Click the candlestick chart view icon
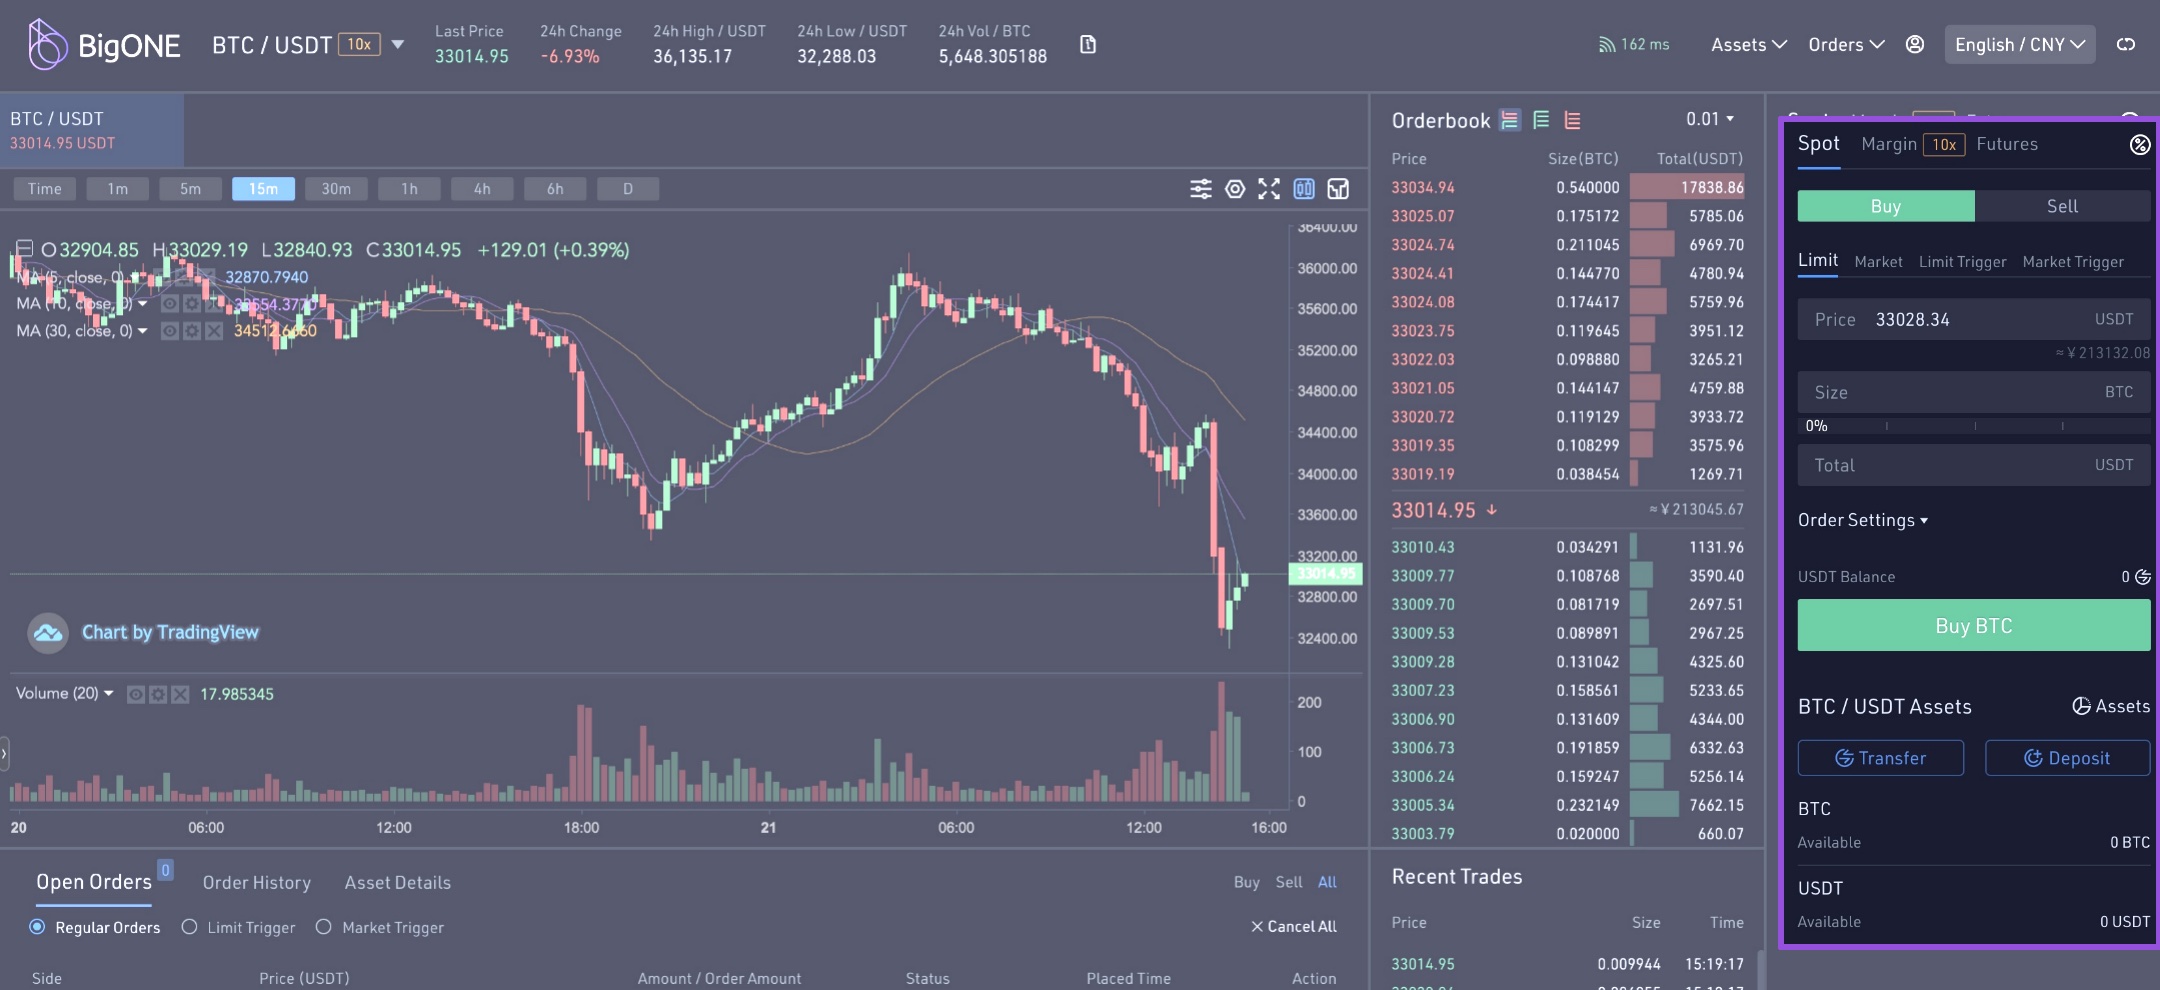Image resolution: width=2160 pixels, height=990 pixels. [1304, 189]
